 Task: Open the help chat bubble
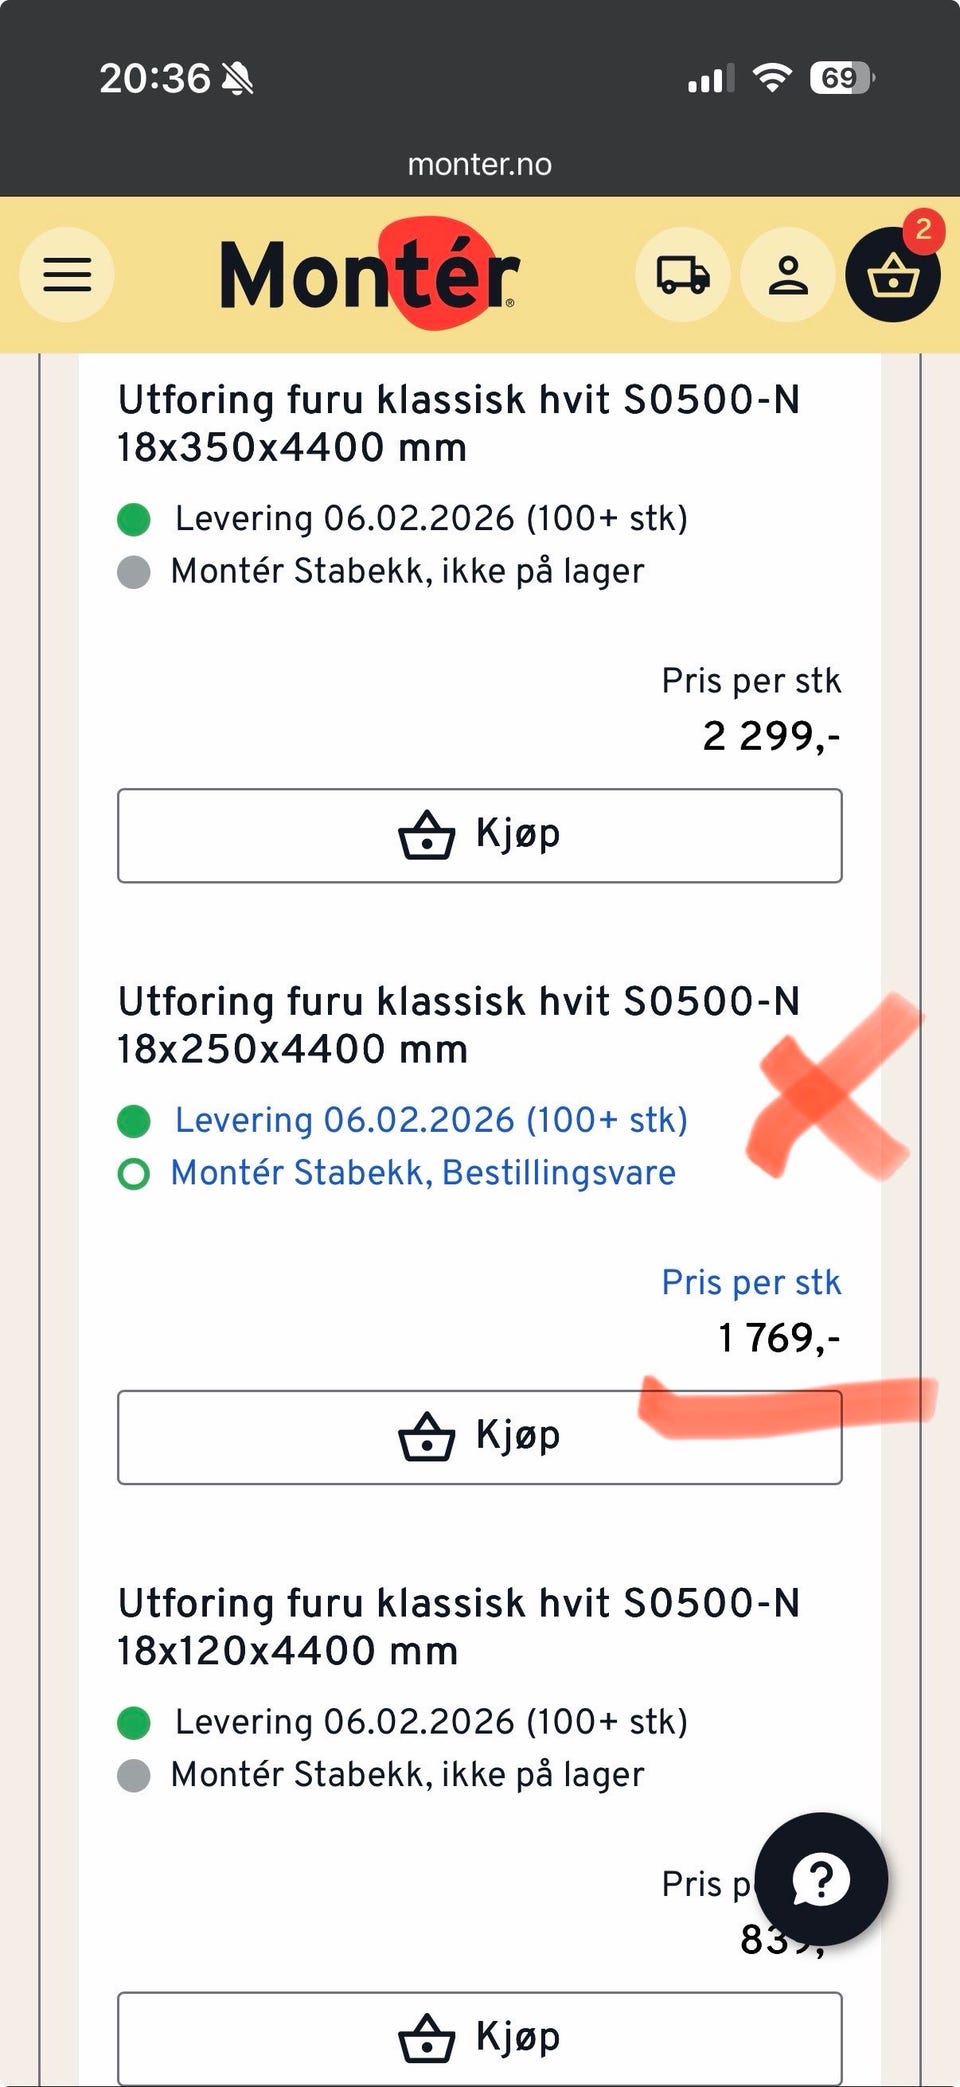tap(821, 1878)
